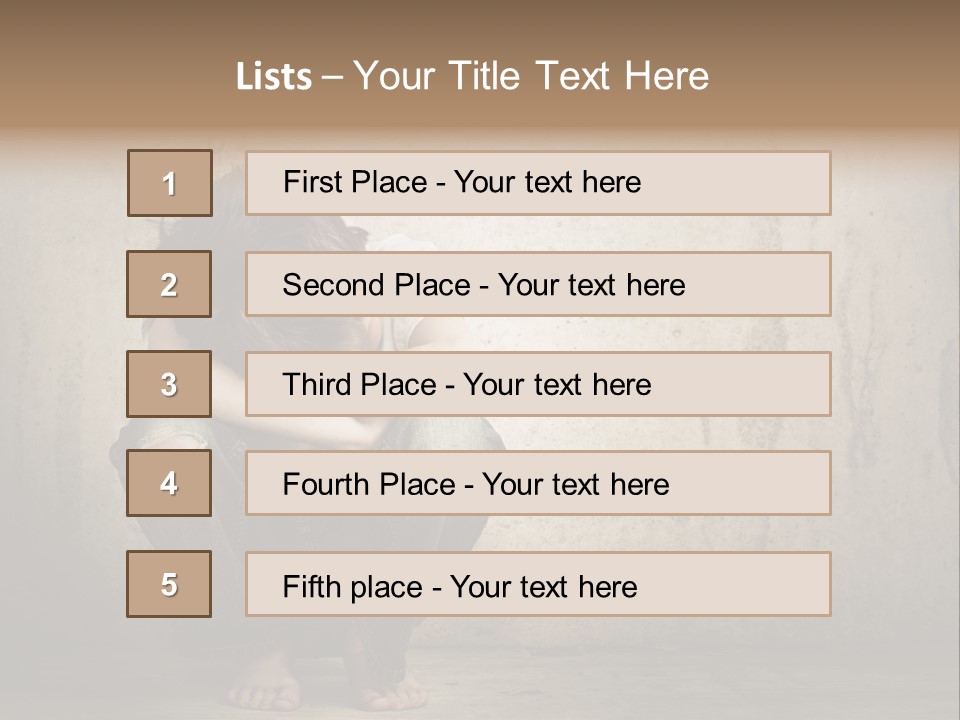This screenshot has width=960, height=720.
Task: Click the number 1 box
Action: pyautogui.click(x=170, y=183)
